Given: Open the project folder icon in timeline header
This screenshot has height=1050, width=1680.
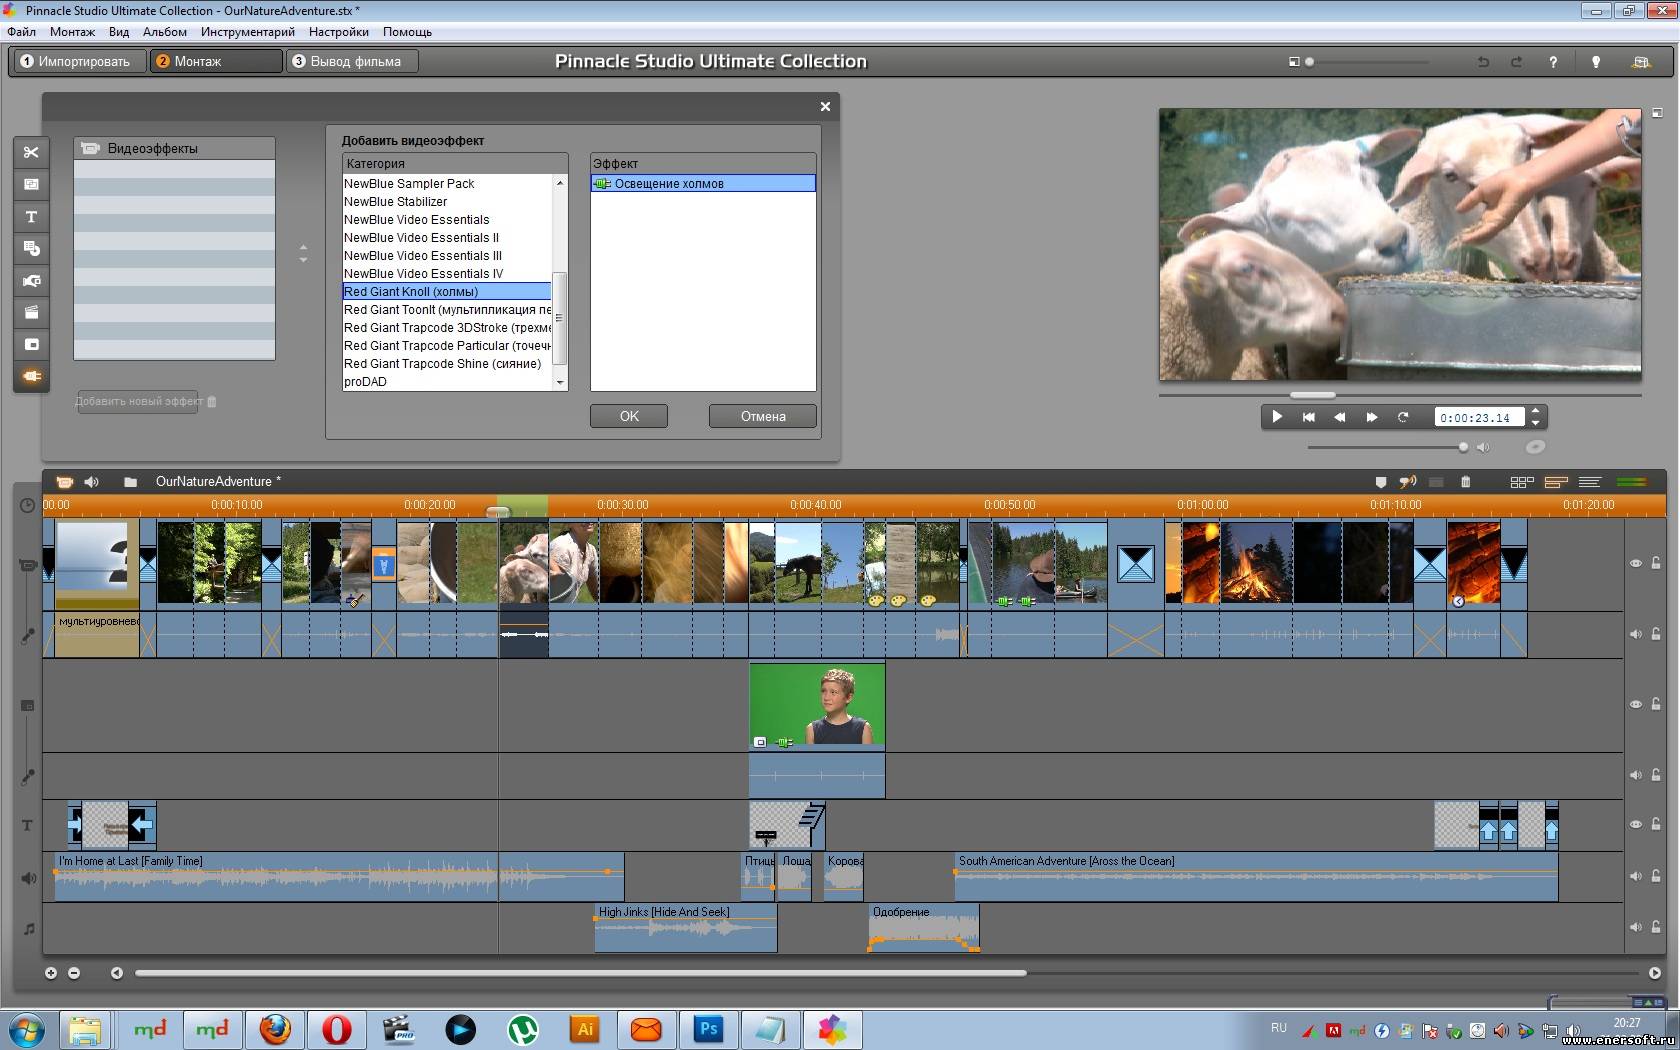Looking at the screenshot, I should pyautogui.click(x=130, y=482).
